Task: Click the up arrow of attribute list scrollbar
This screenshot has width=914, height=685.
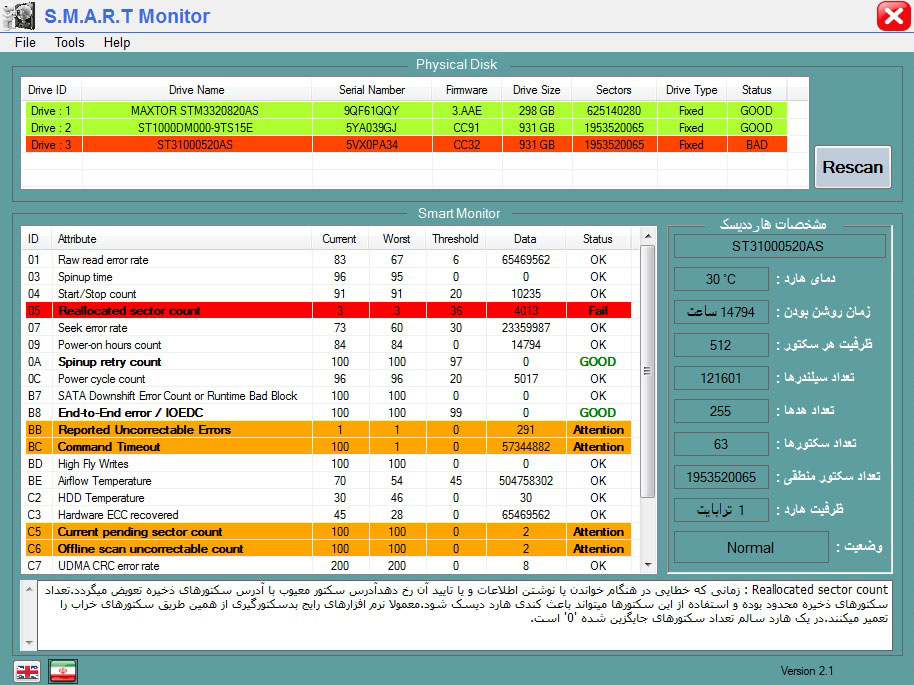Action: click(x=648, y=236)
